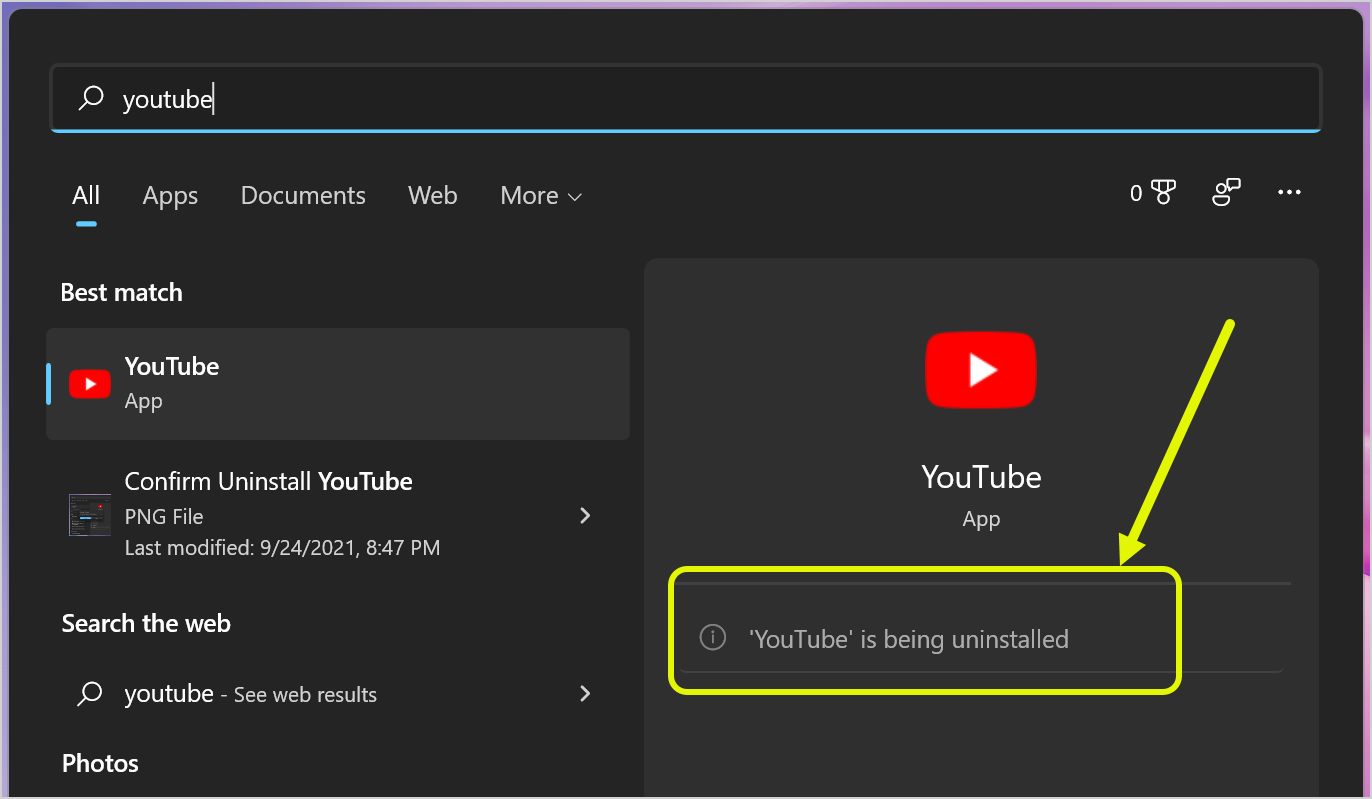Click the Confirm Uninstall YouTube PNG thumbnail

pos(90,515)
